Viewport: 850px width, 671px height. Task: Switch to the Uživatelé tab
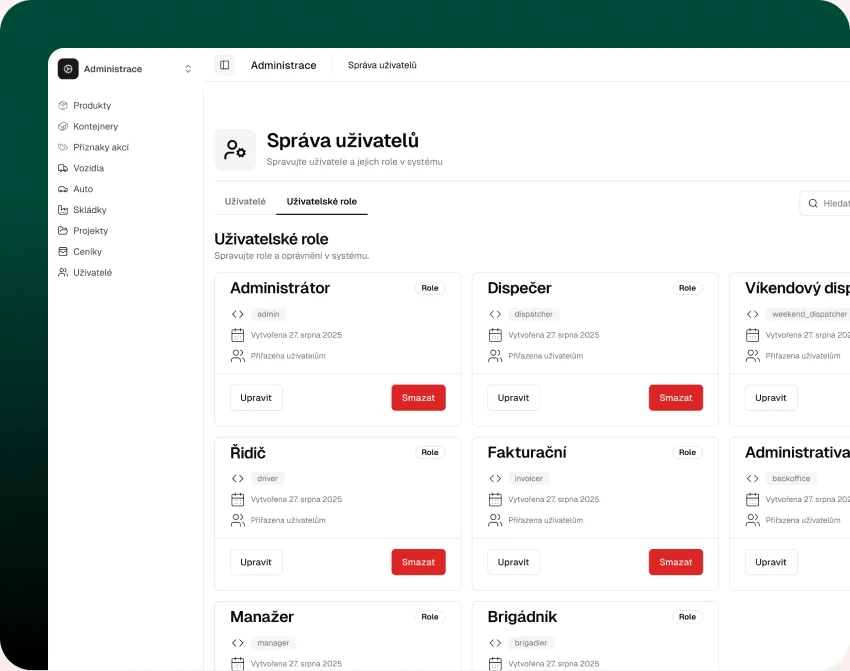click(245, 201)
